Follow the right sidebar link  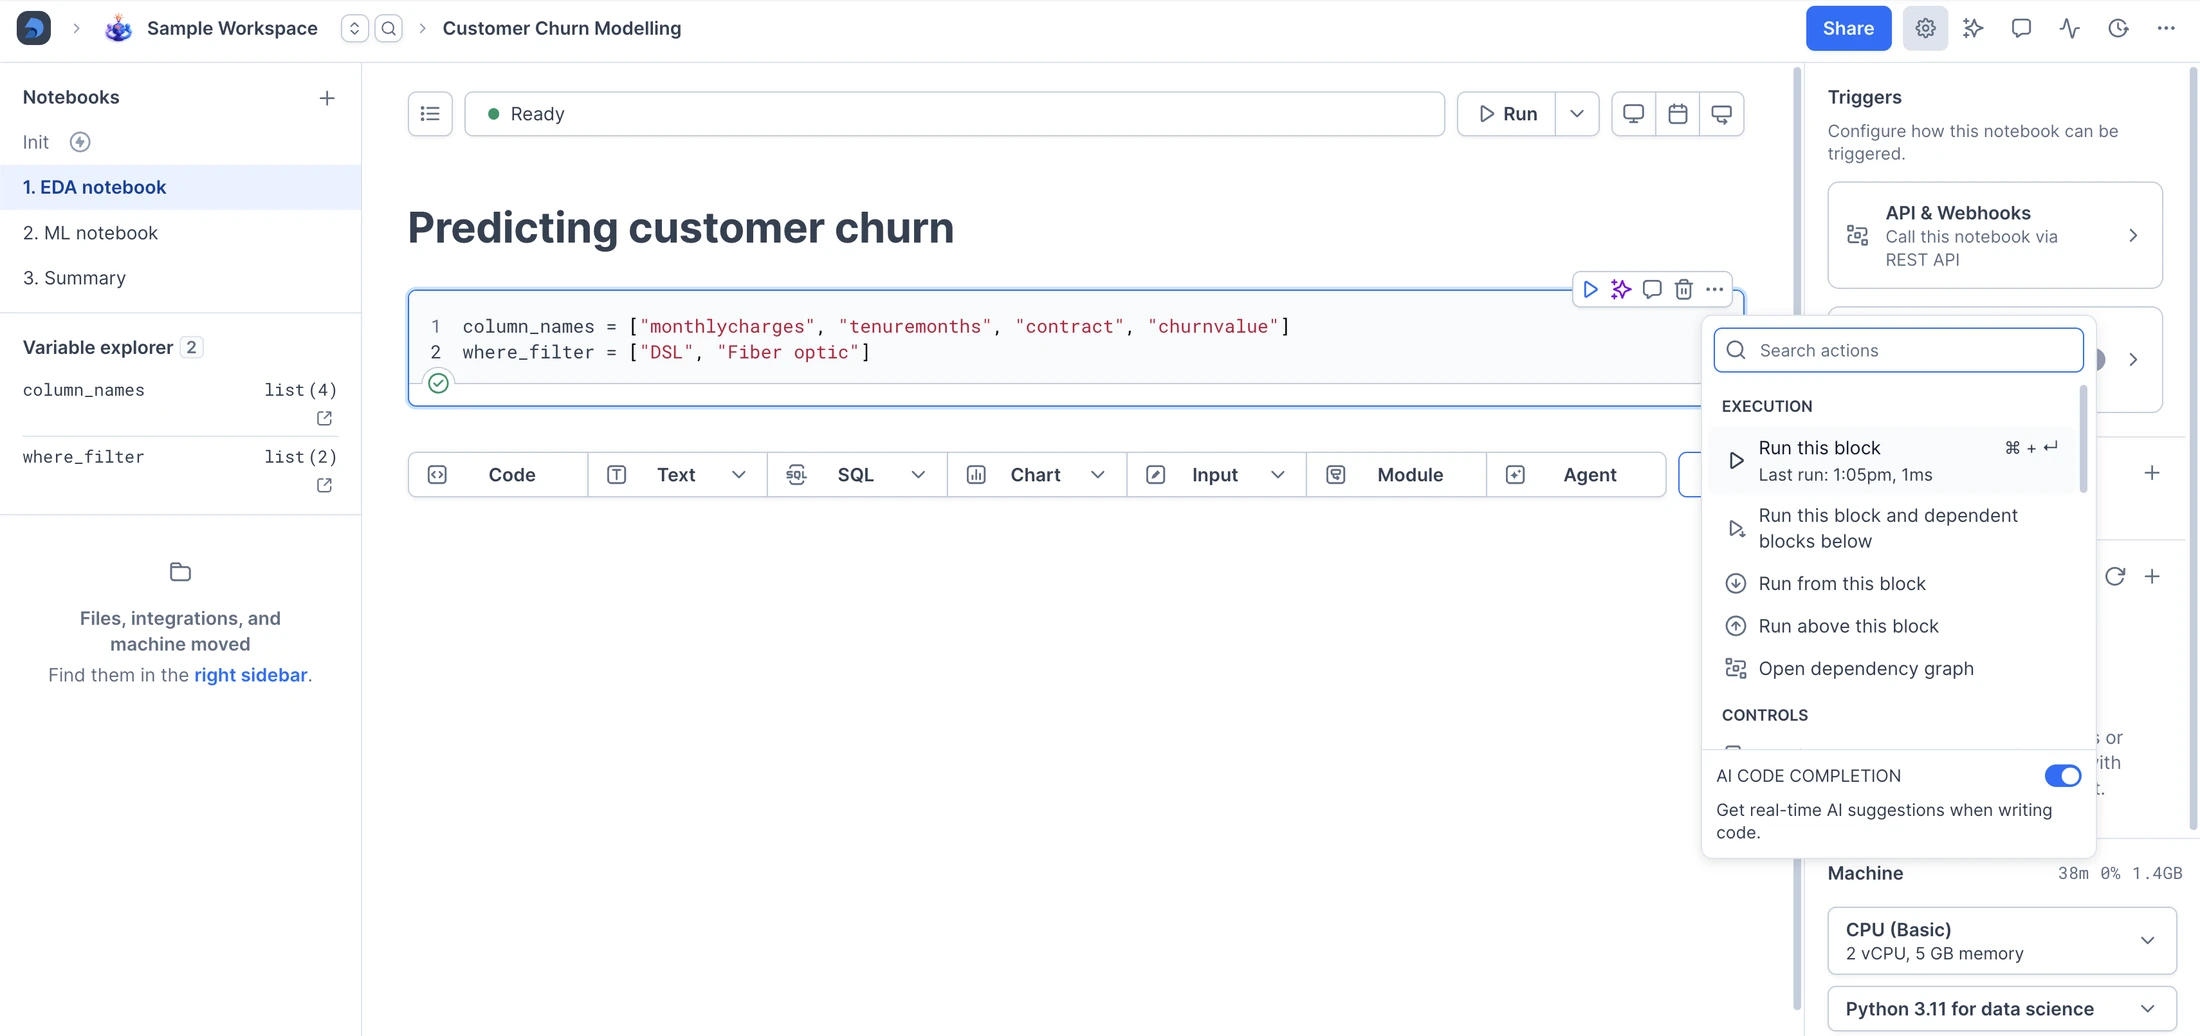250,675
